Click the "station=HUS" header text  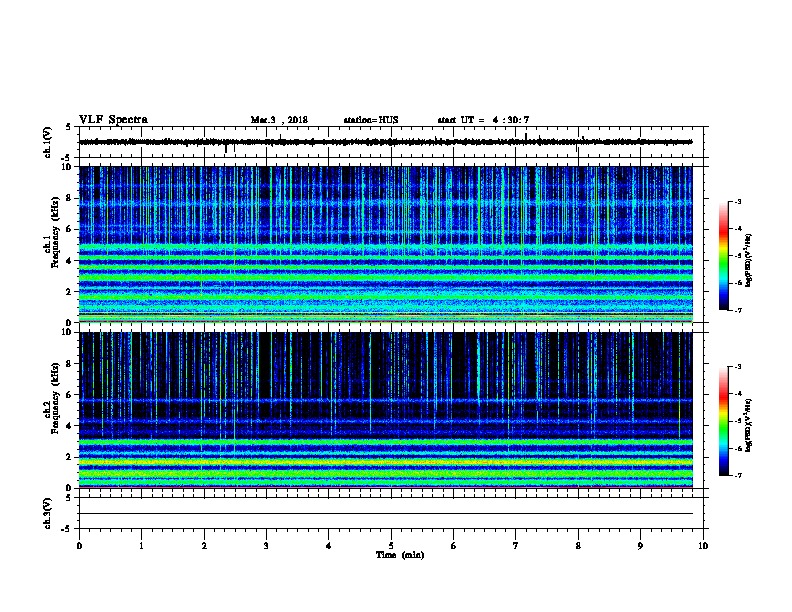click(371, 120)
